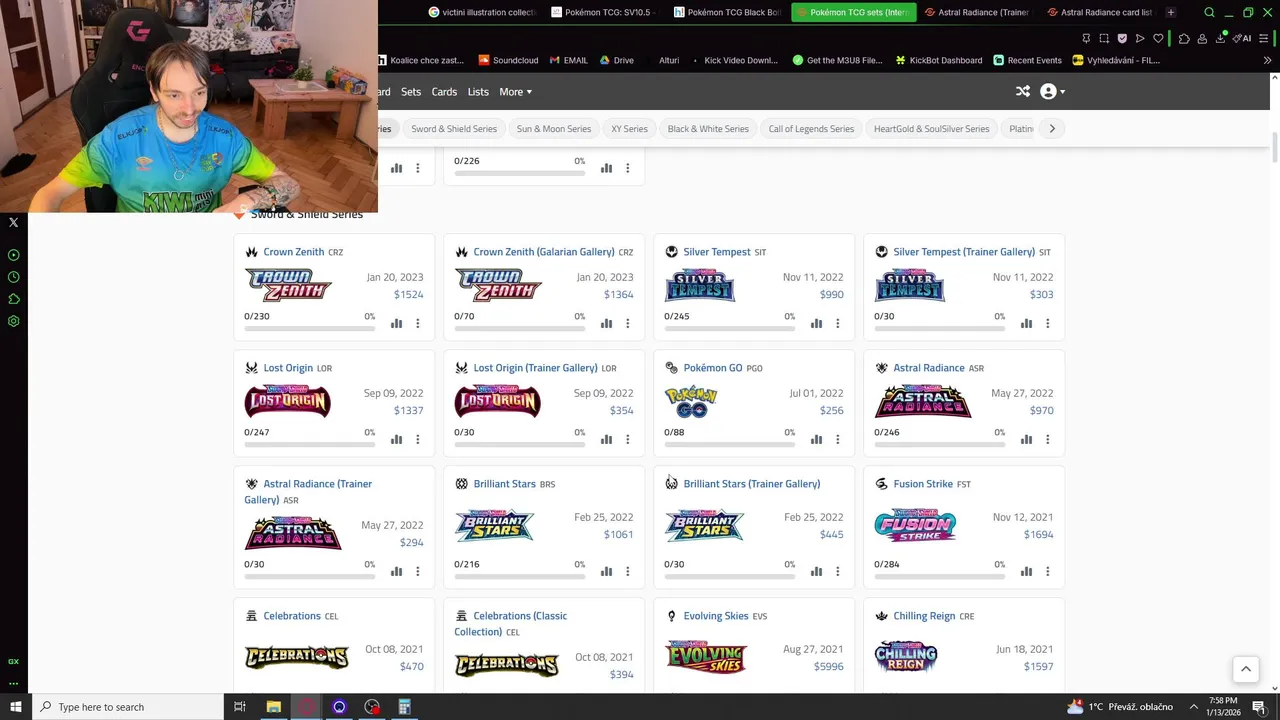Open Task View on the taskbar
Screen dimensions: 1280x720
pos(240,707)
